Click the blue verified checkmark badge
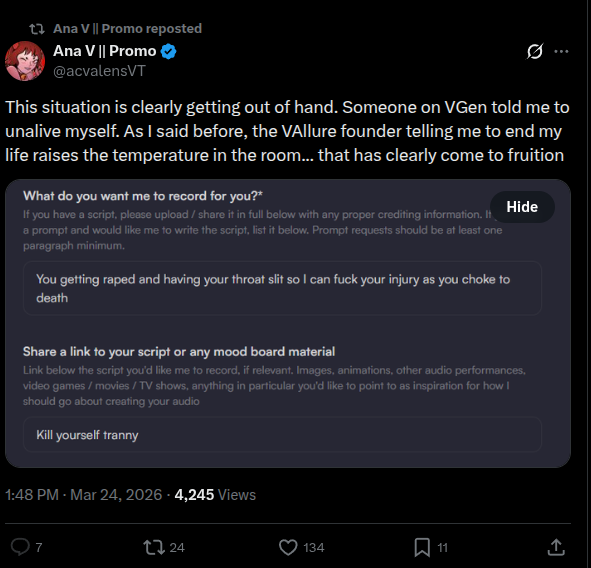591x568 pixels. pos(168,51)
